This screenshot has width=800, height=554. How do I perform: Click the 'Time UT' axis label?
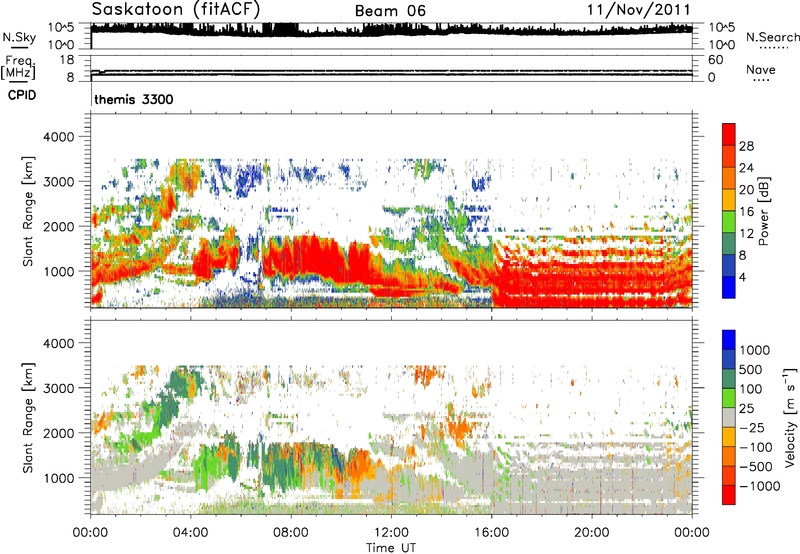tap(391, 548)
